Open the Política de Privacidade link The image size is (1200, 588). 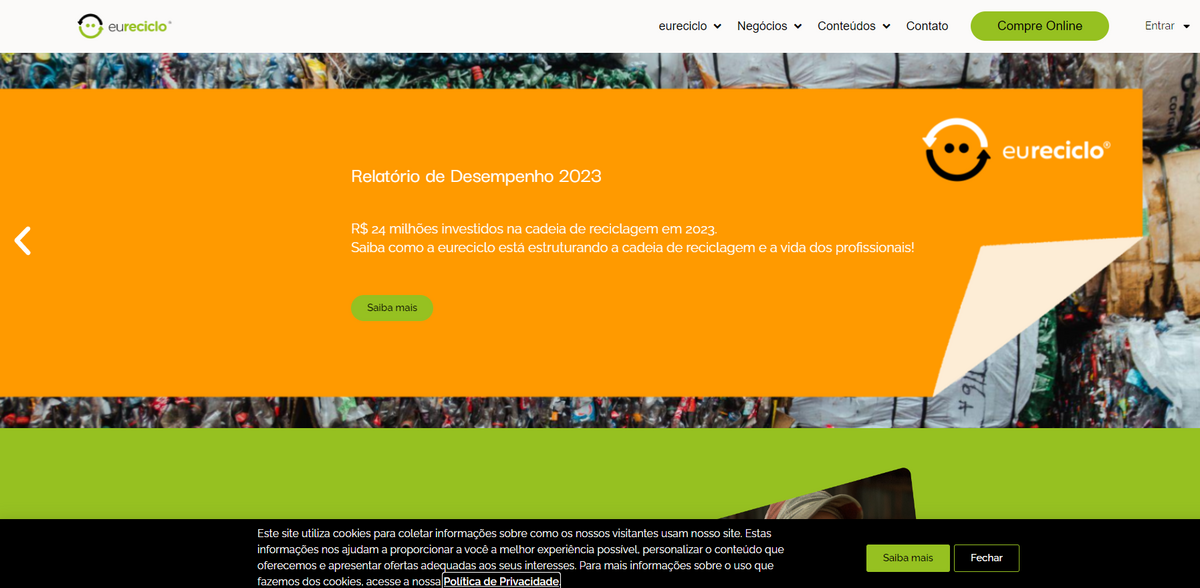(502, 581)
